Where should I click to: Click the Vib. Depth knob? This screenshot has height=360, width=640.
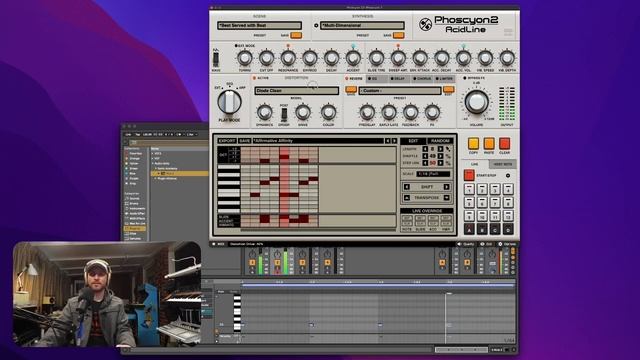(507, 58)
